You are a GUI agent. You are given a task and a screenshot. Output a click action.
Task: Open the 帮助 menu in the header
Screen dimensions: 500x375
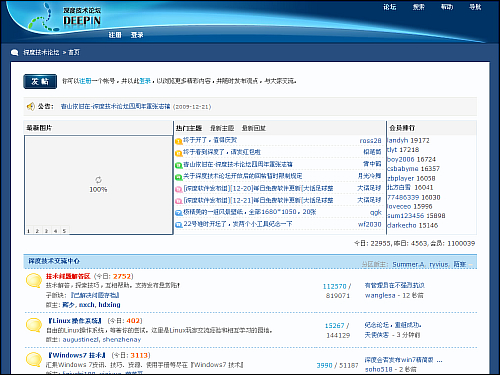tap(447, 7)
